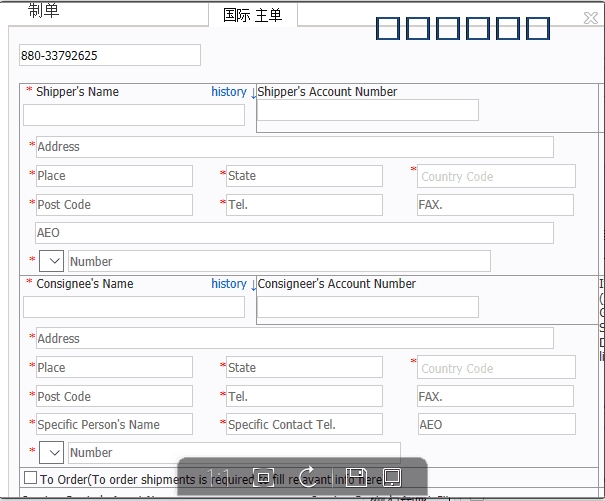Click the 1:1 actual size icon
The width and height of the screenshot is (605, 501).
coord(218,477)
